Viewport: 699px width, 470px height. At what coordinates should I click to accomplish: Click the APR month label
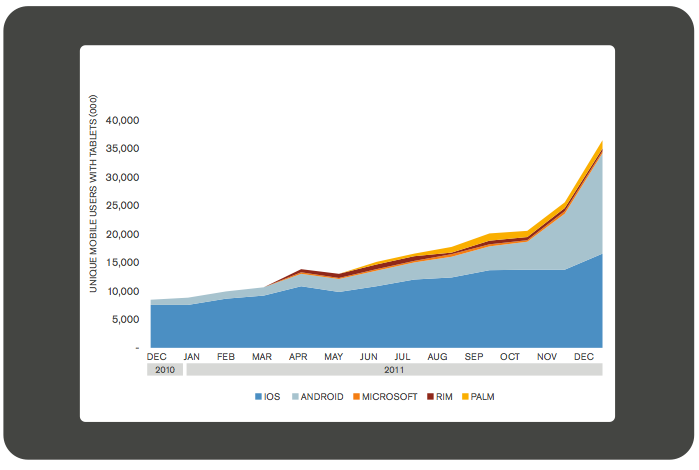pyautogui.click(x=298, y=357)
